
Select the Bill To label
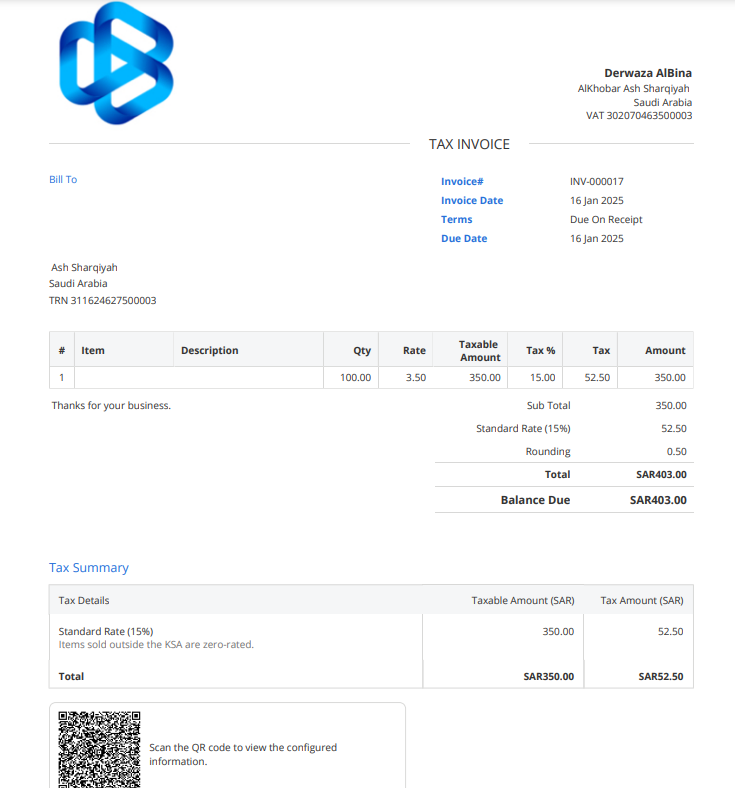pyautogui.click(x=63, y=180)
